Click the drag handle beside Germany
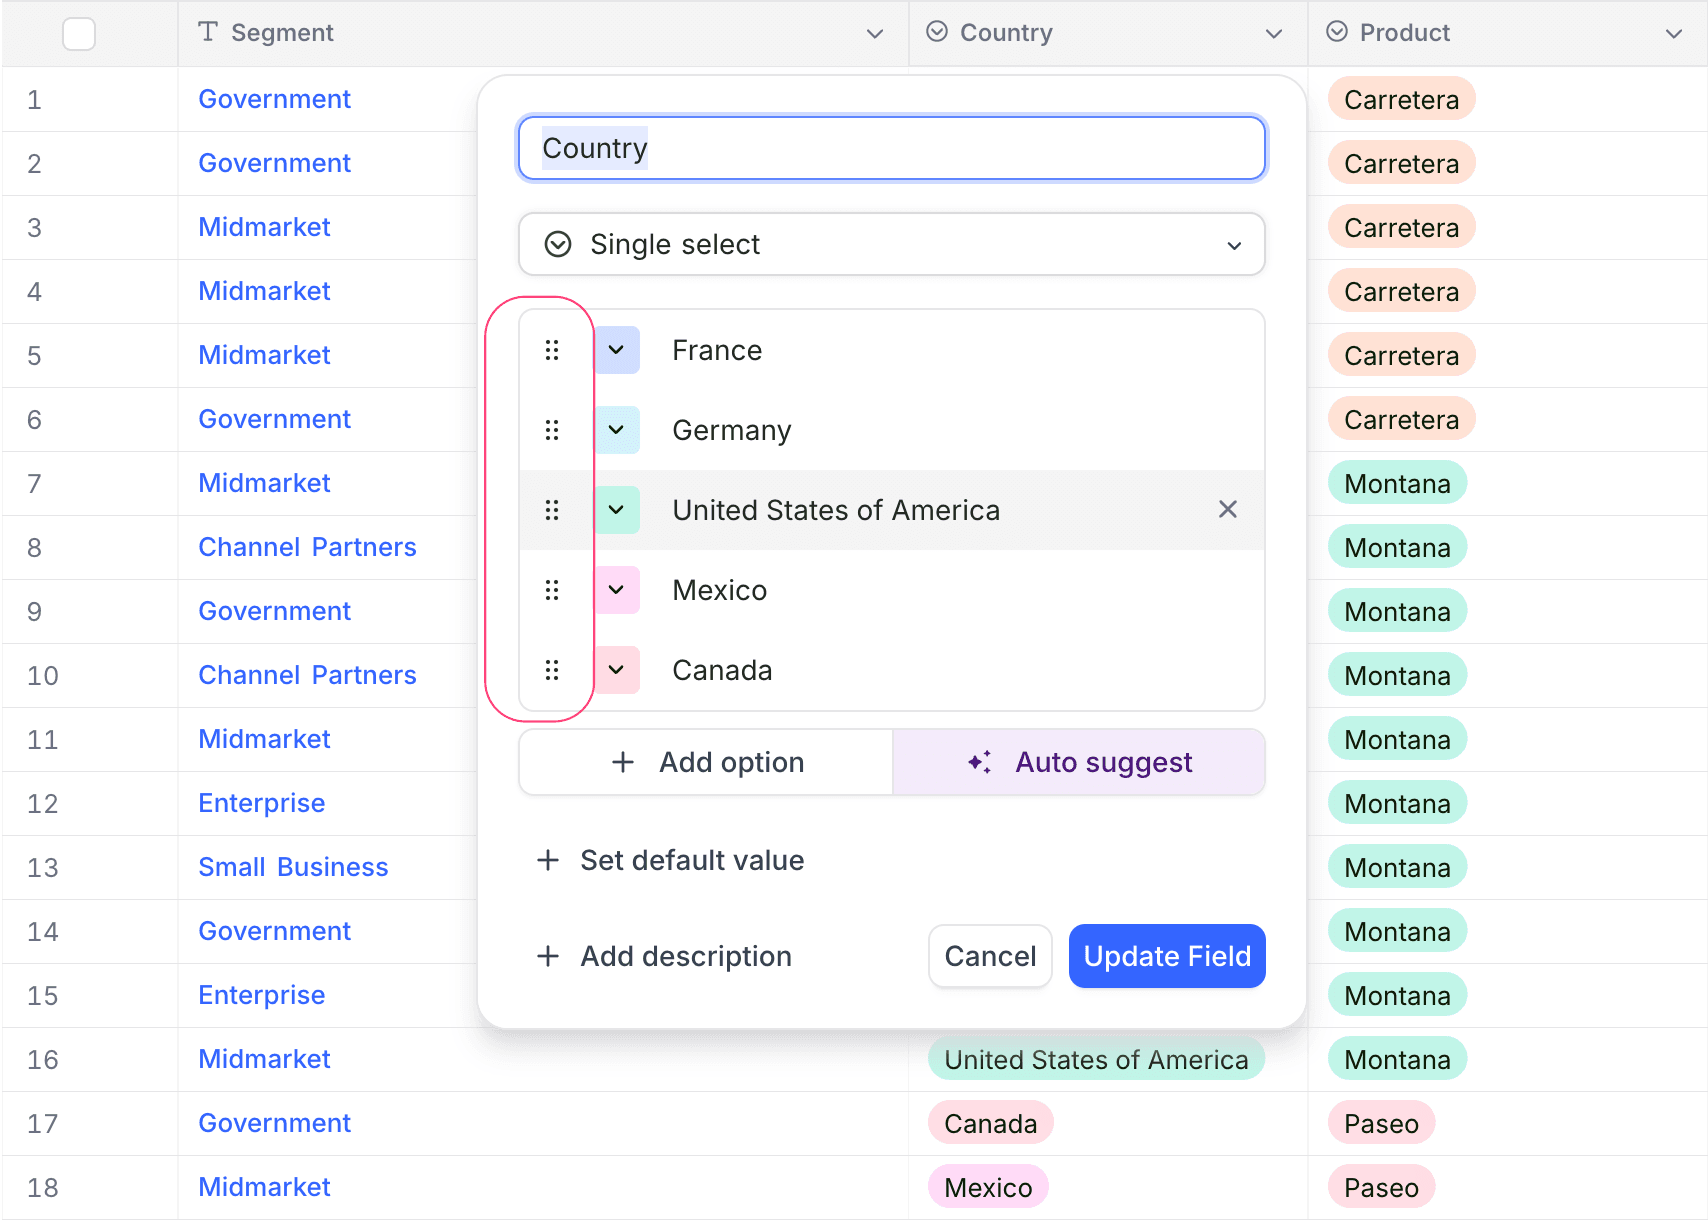 [x=551, y=430]
